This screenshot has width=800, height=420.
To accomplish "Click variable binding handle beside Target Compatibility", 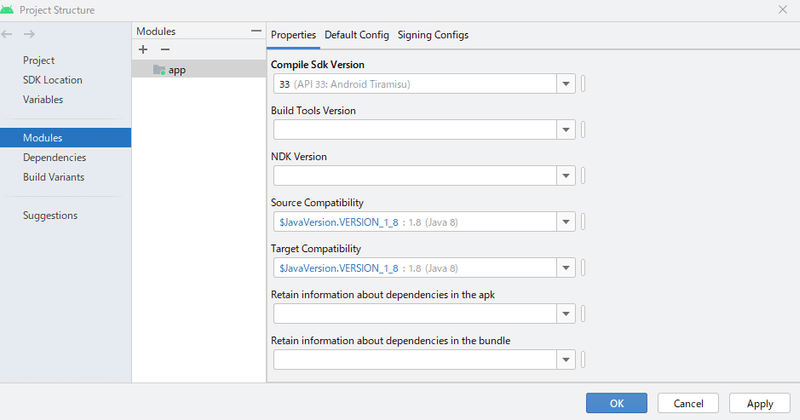I will point(583,268).
